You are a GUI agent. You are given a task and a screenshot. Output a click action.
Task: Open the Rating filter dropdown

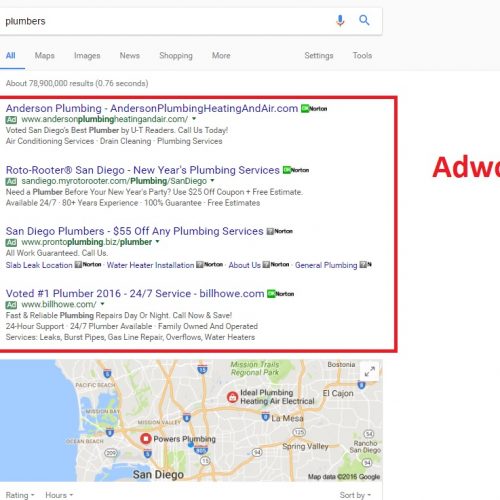[20, 495]
